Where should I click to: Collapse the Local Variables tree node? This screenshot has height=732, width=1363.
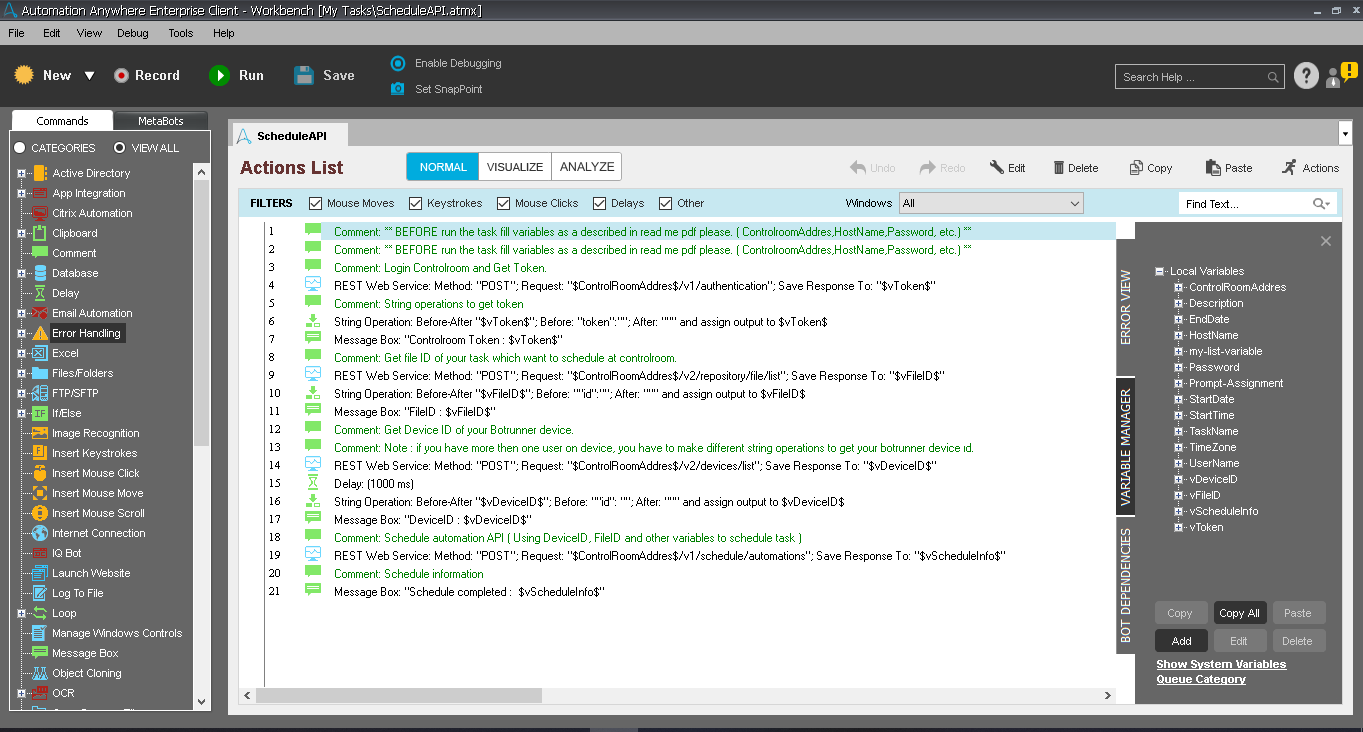click(1159, 271)
